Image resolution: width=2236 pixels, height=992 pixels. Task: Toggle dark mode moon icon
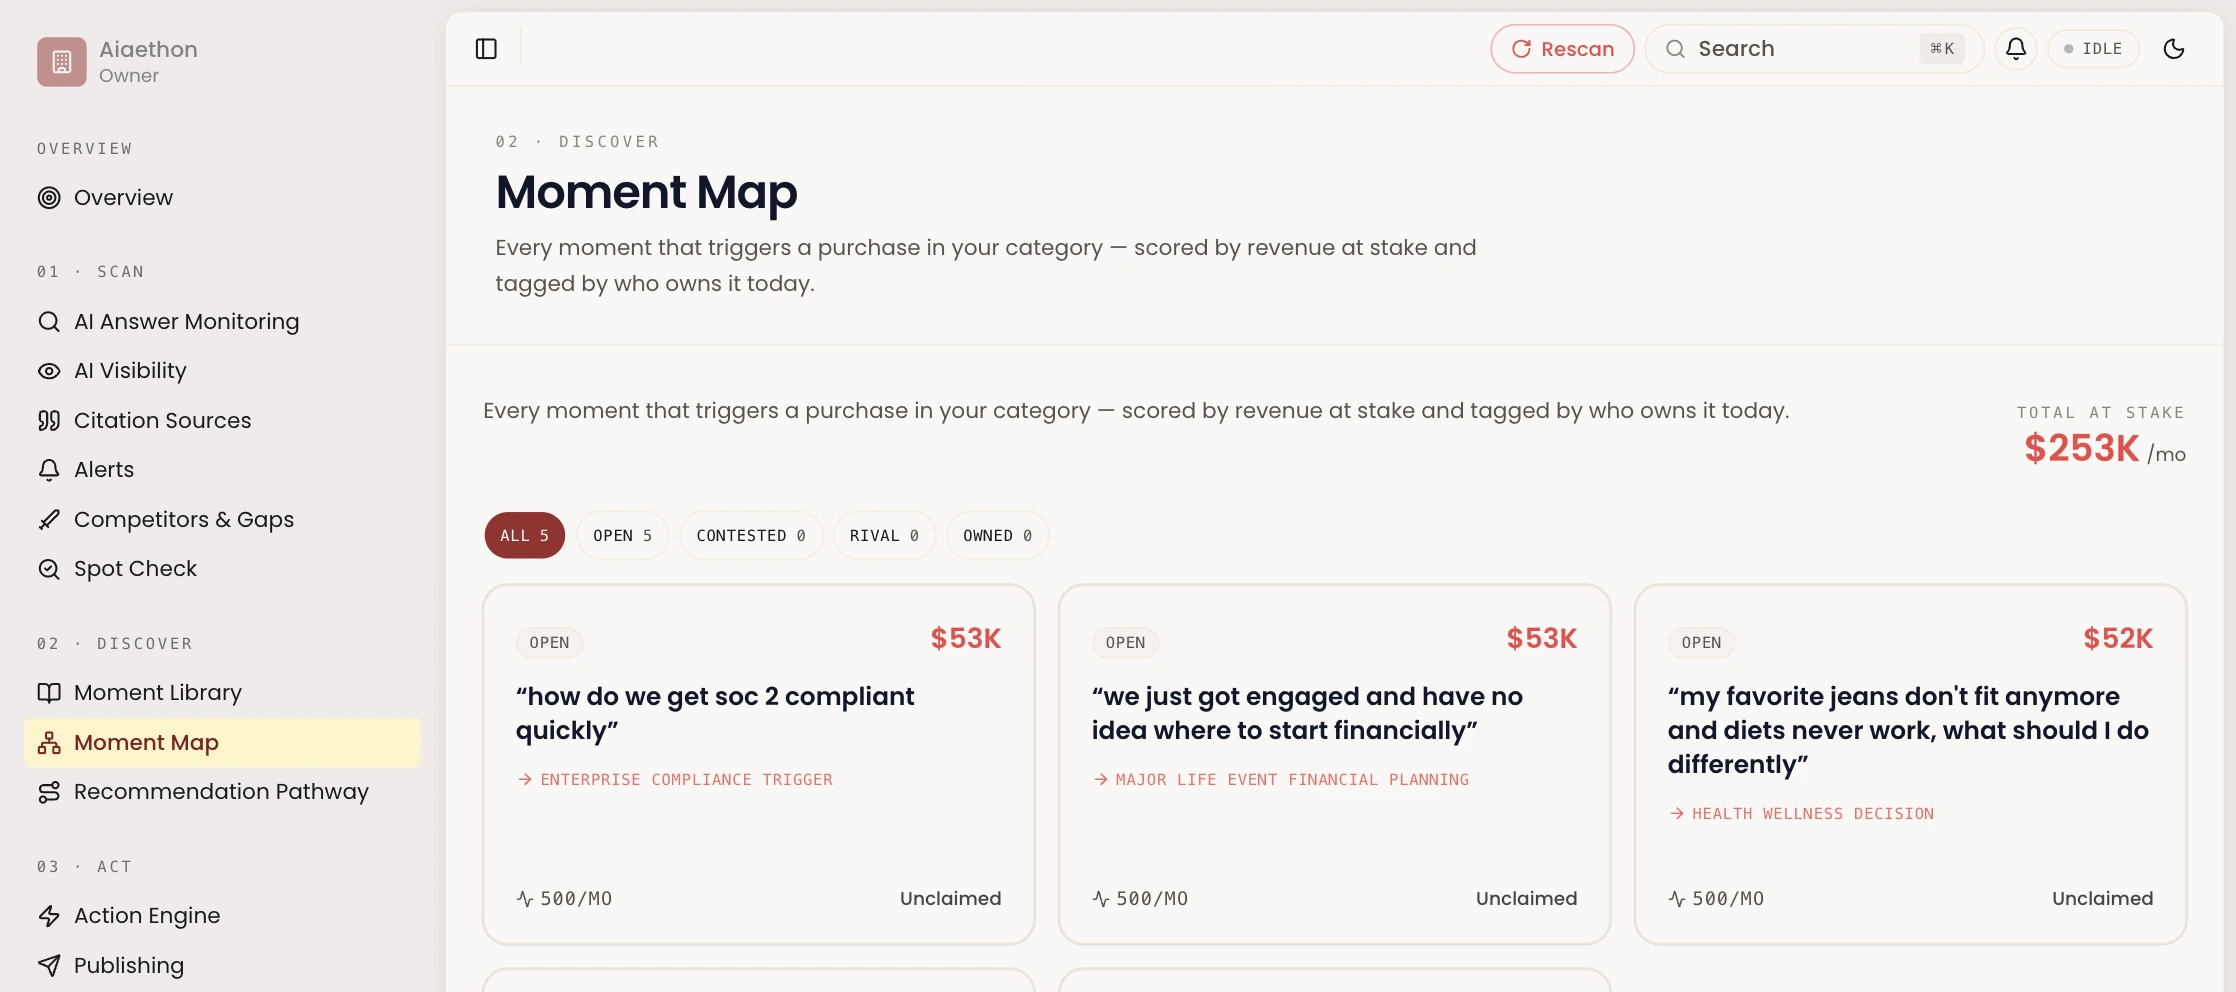[2174, 49]
